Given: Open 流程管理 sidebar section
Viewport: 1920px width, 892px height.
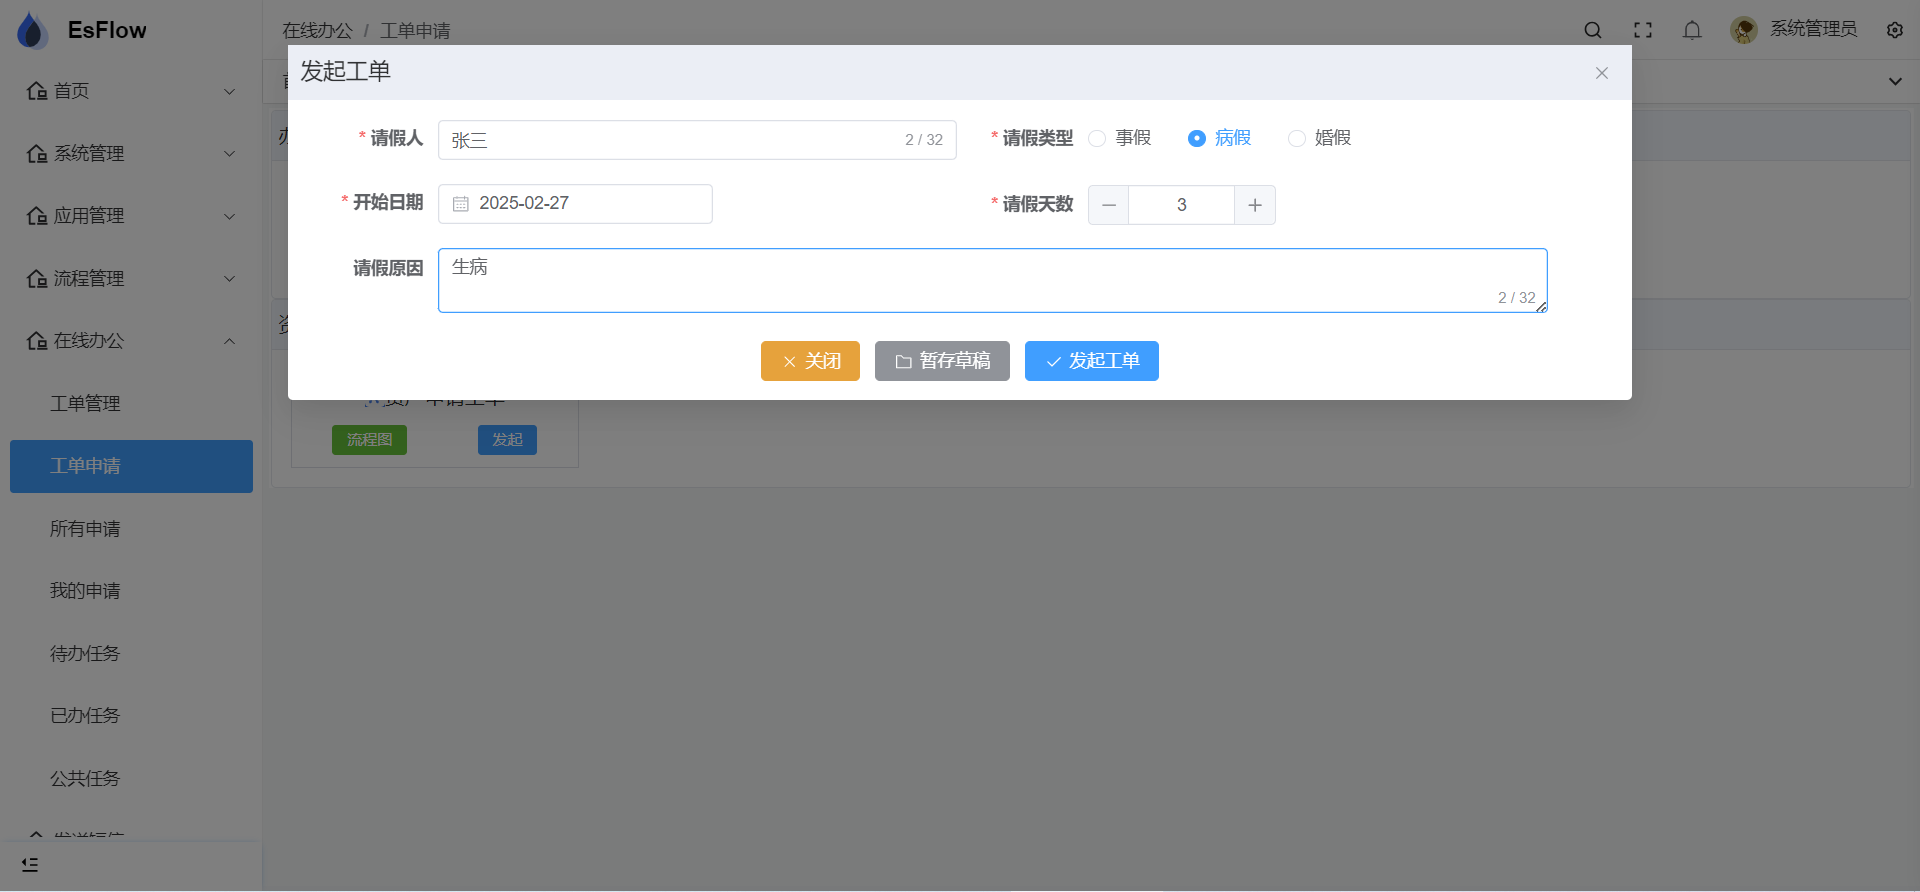Looking at the screenshot, I should pyautogui.click(x=131, y=278).
